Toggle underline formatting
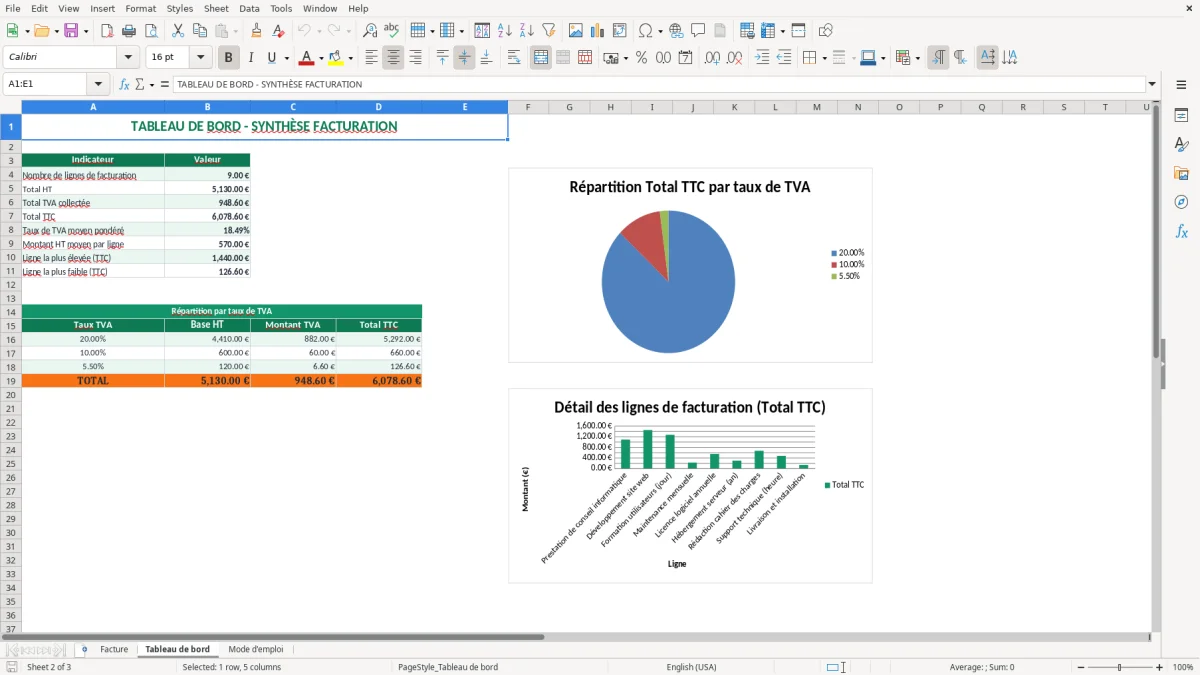Image resolution: width=1200 pixels, height=675 pixels. coord(271,58)
